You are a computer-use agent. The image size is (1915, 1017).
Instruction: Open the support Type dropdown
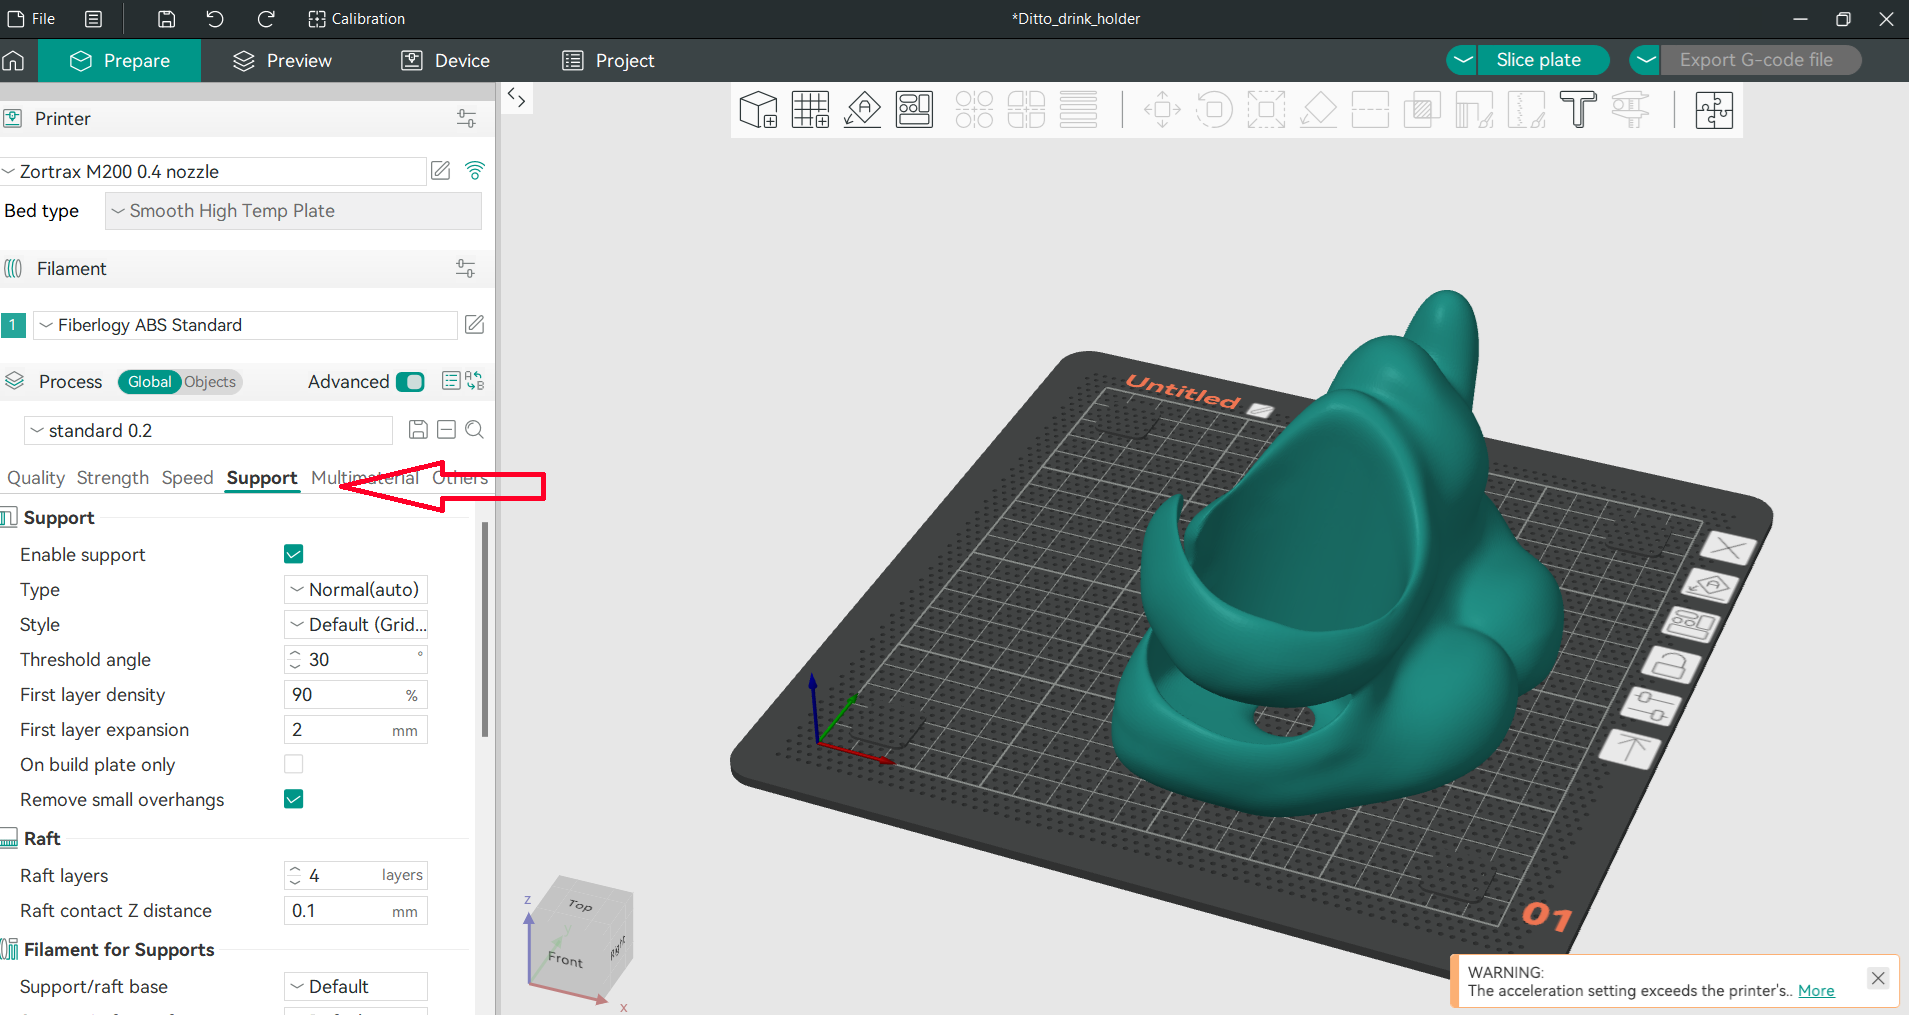(x=356, y=590)
